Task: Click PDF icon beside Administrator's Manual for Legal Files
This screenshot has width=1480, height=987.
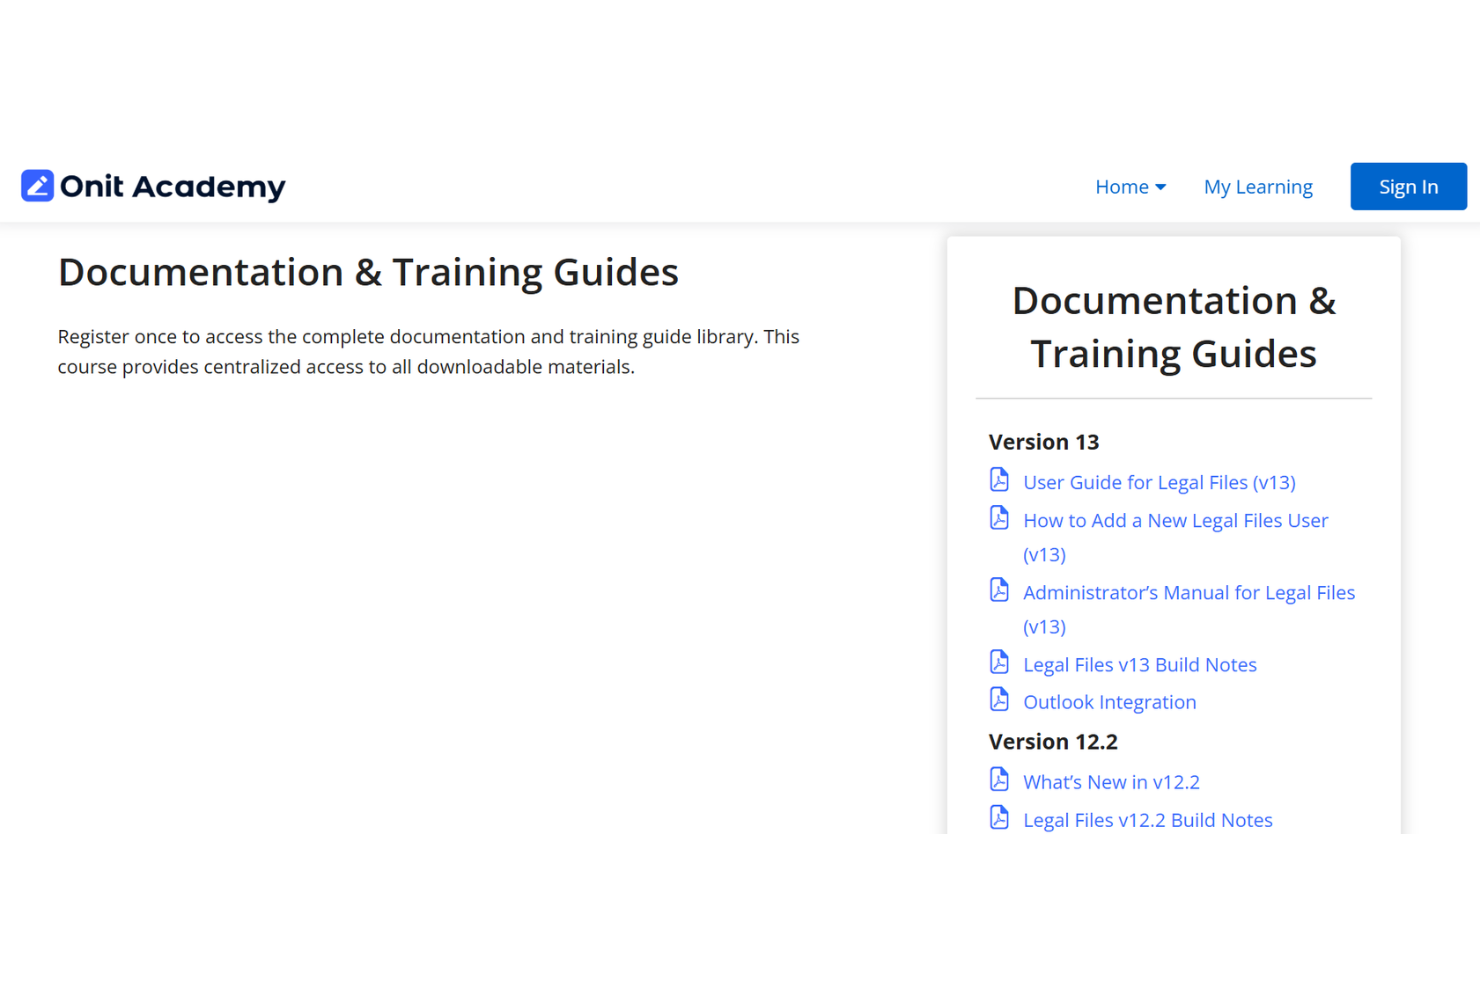Action: pyautogui.click(x=999, y=590)
